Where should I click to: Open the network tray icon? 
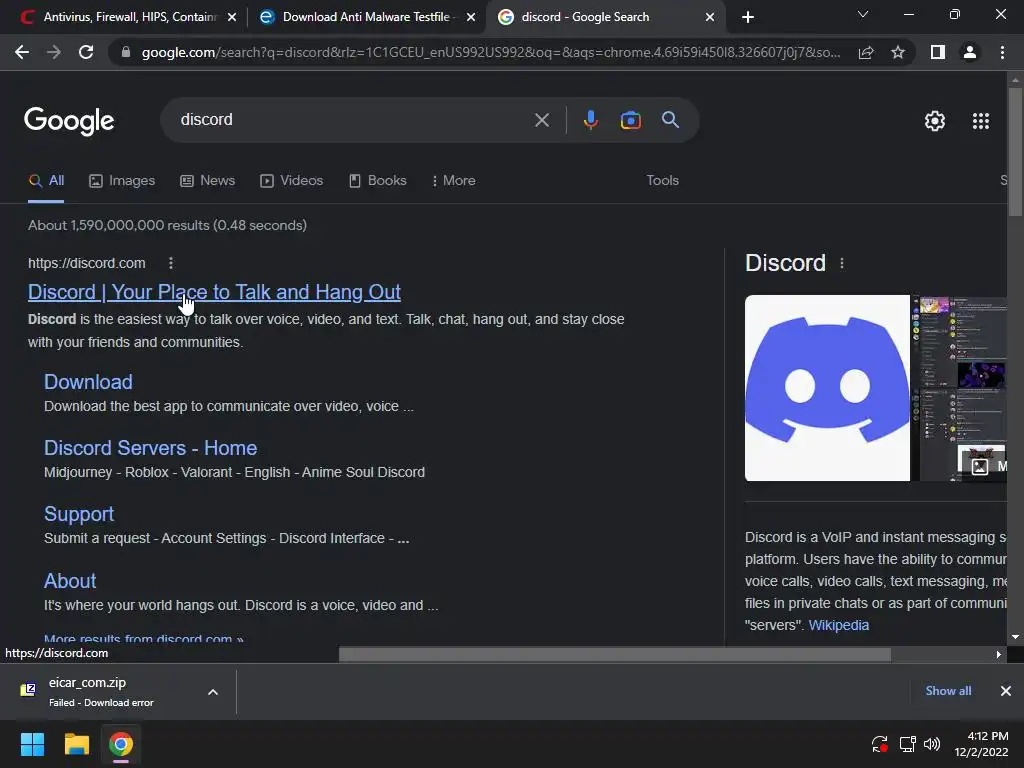coord(907,744)
